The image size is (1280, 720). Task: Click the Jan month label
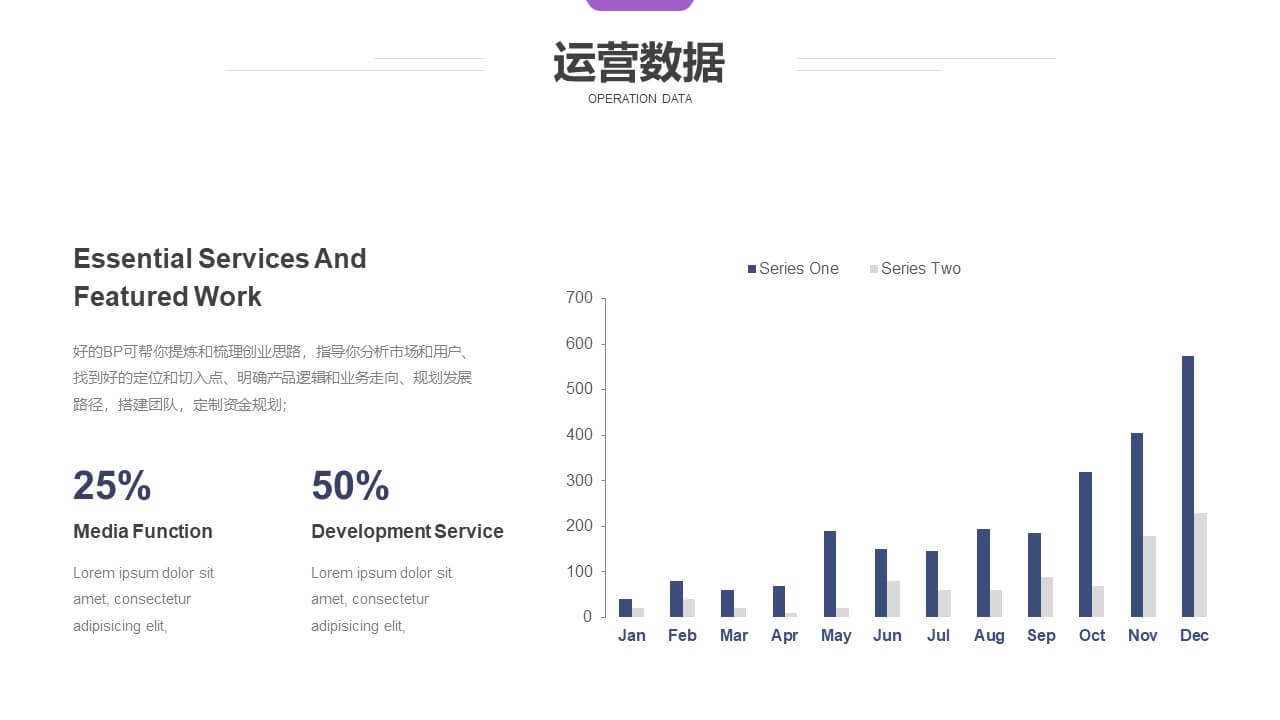[x=632, y=636]
